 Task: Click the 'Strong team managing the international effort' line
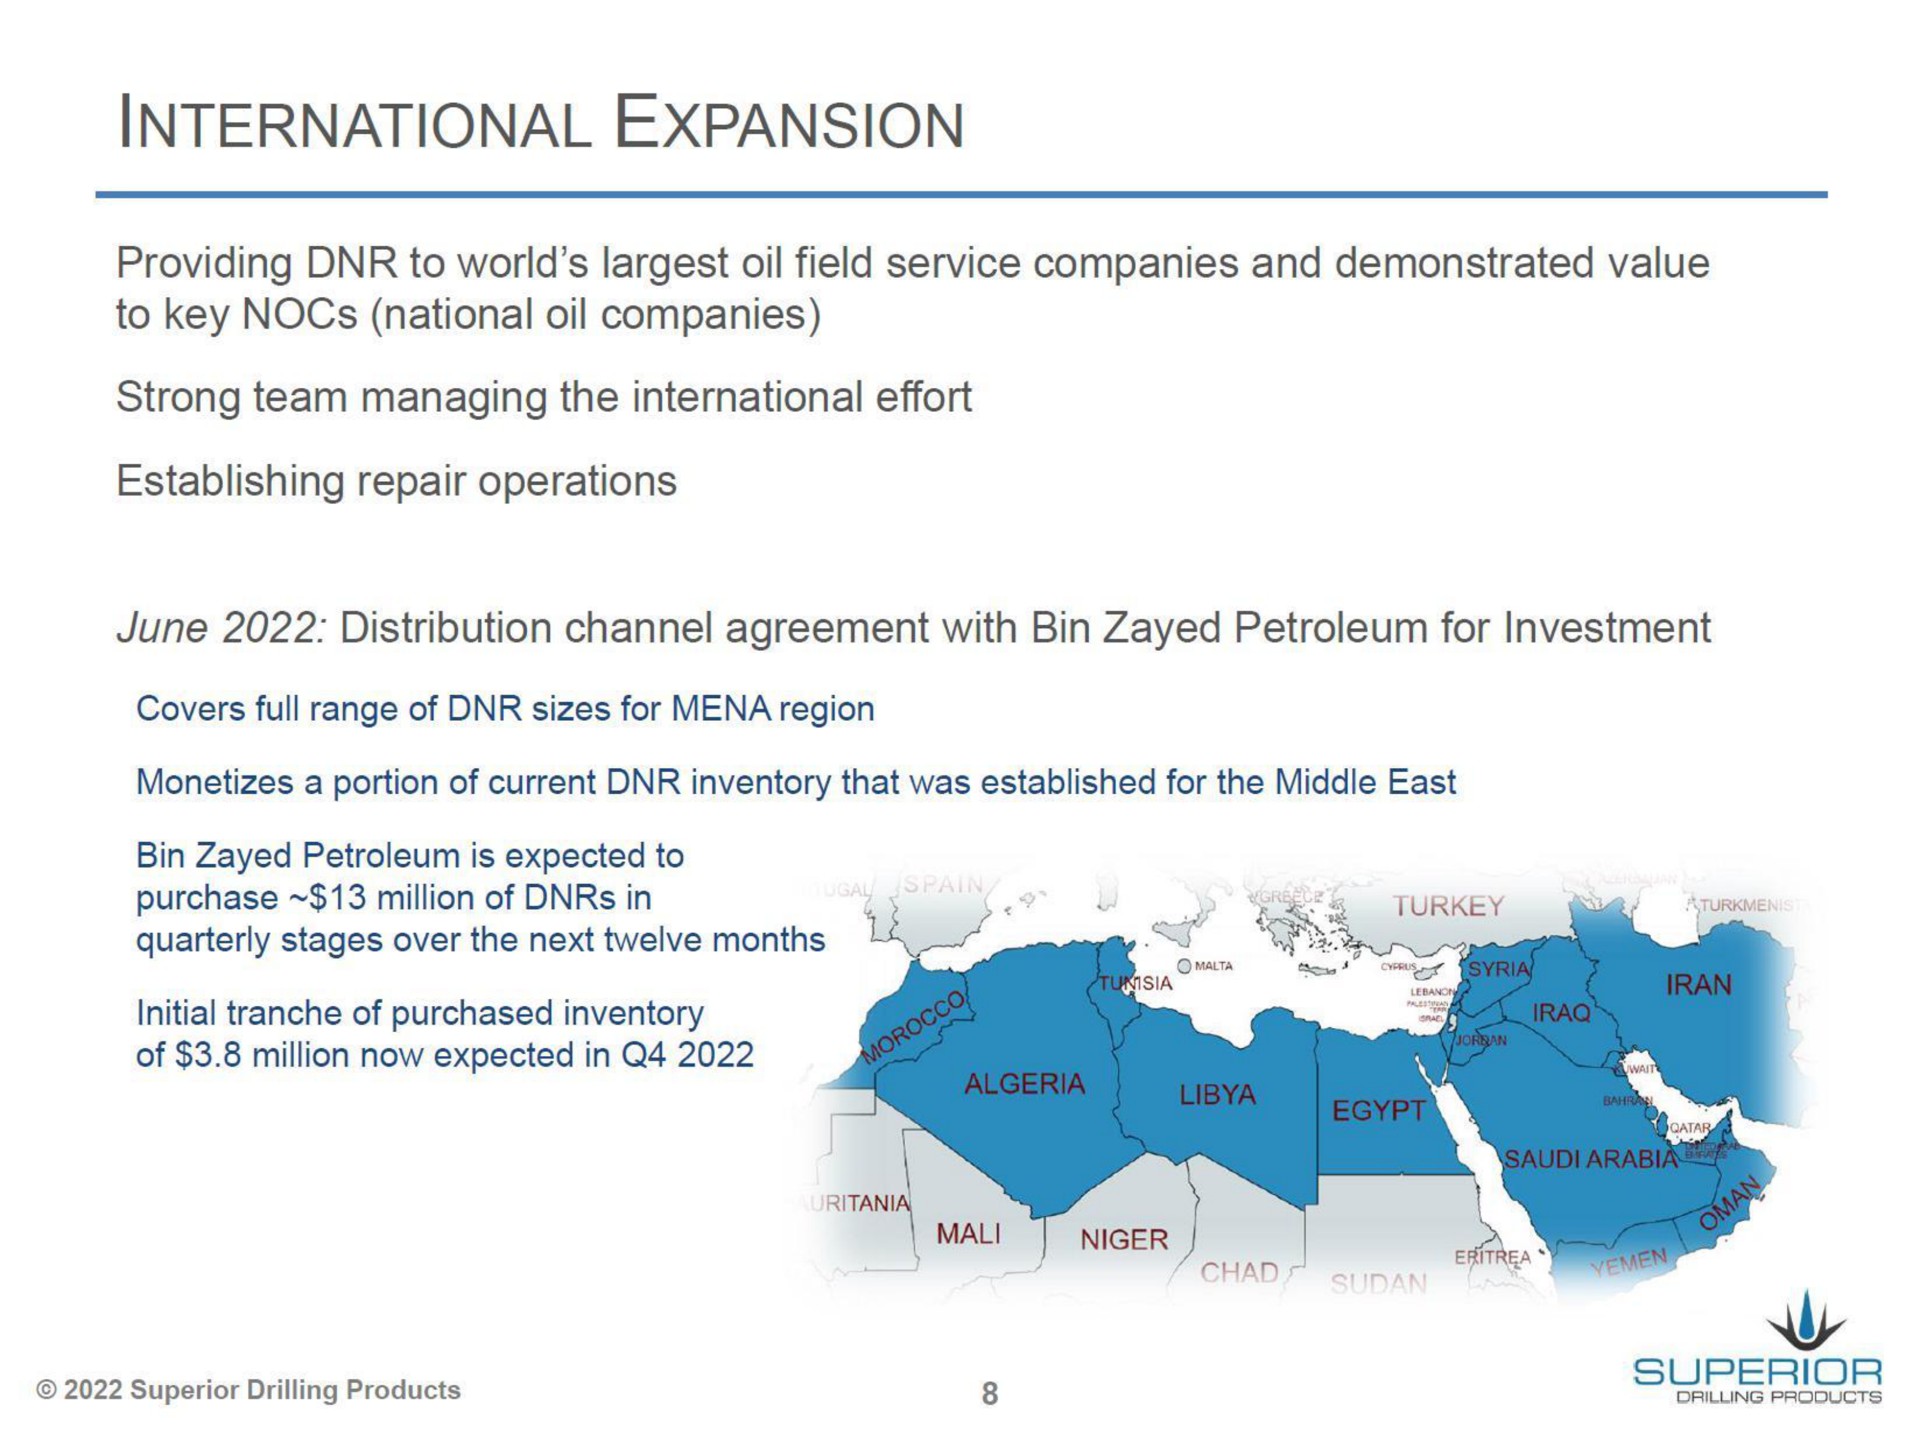point(544,398)
